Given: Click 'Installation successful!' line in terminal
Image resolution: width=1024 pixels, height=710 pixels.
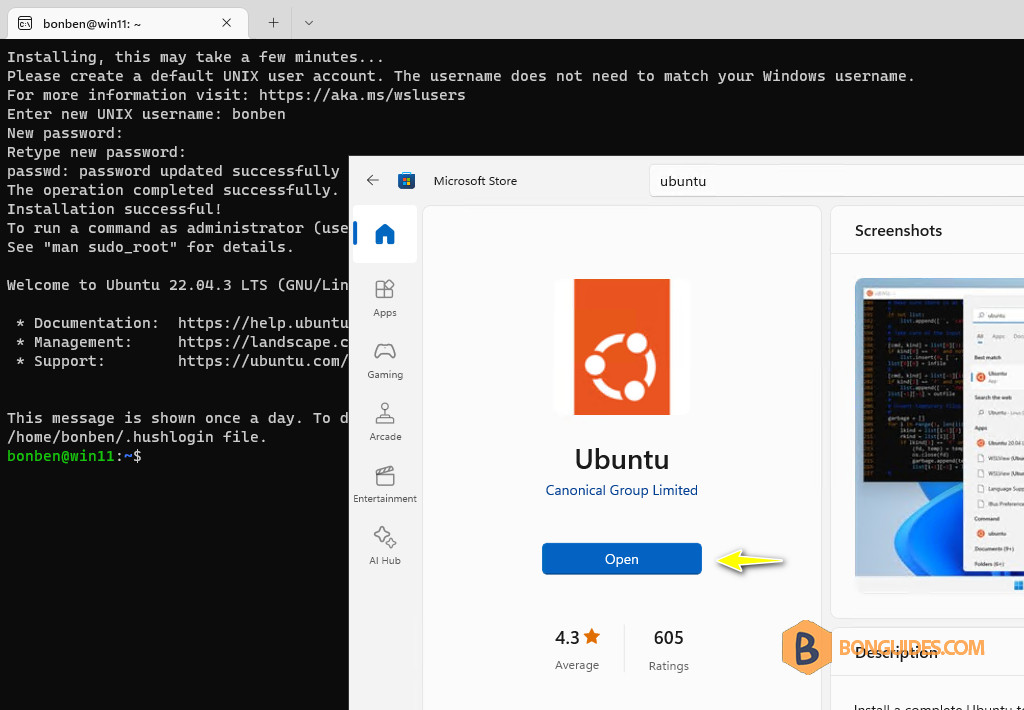Looking at the screenshot, I should coord(114,209).
